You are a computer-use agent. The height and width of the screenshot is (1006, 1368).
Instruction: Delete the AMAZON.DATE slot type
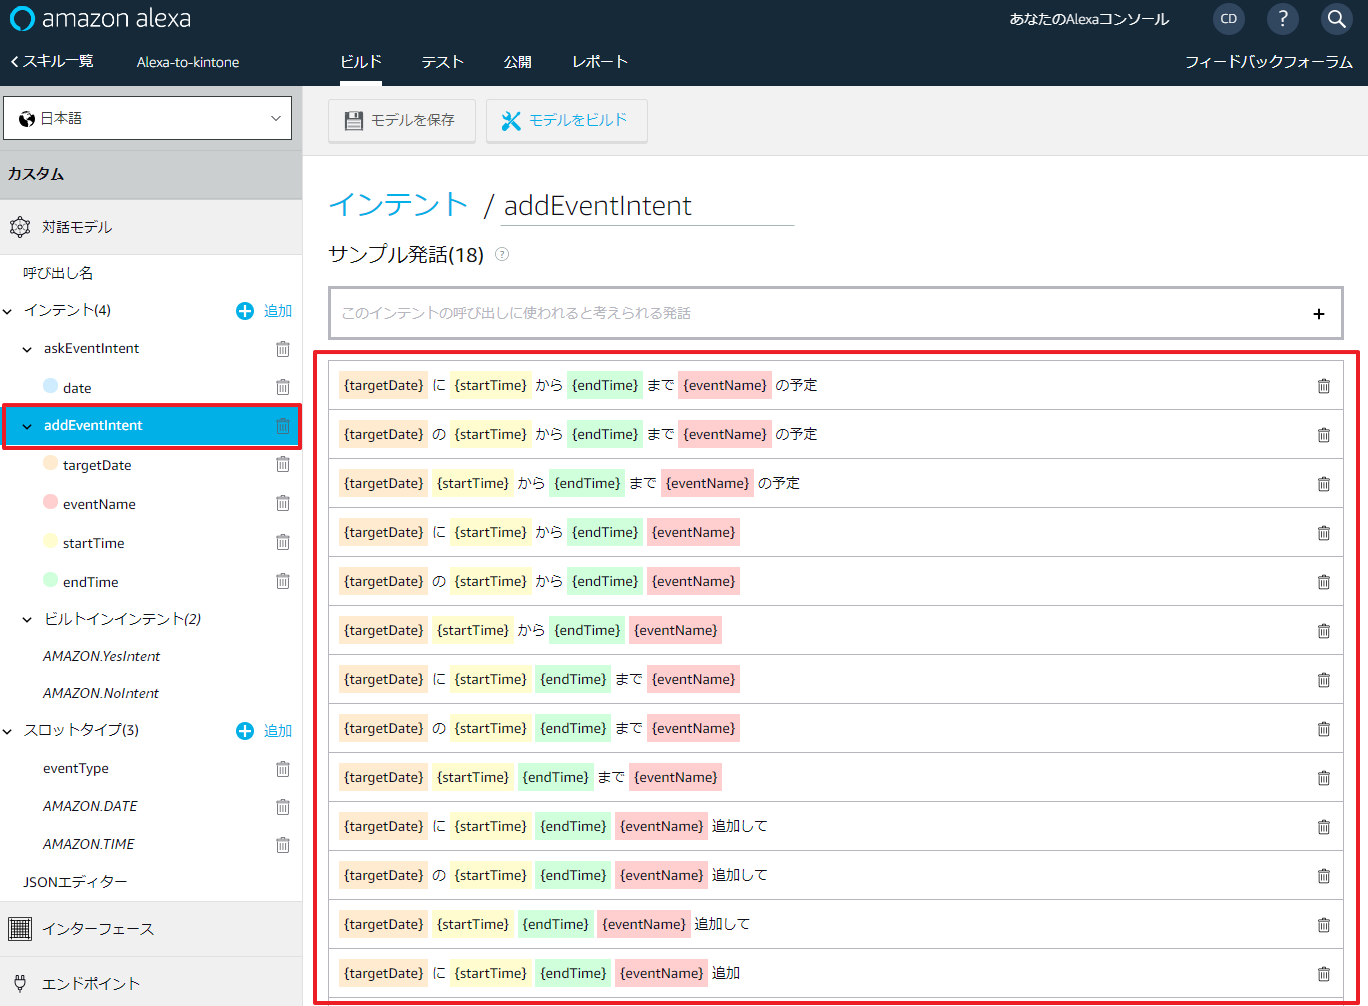[x=283, y=807]
